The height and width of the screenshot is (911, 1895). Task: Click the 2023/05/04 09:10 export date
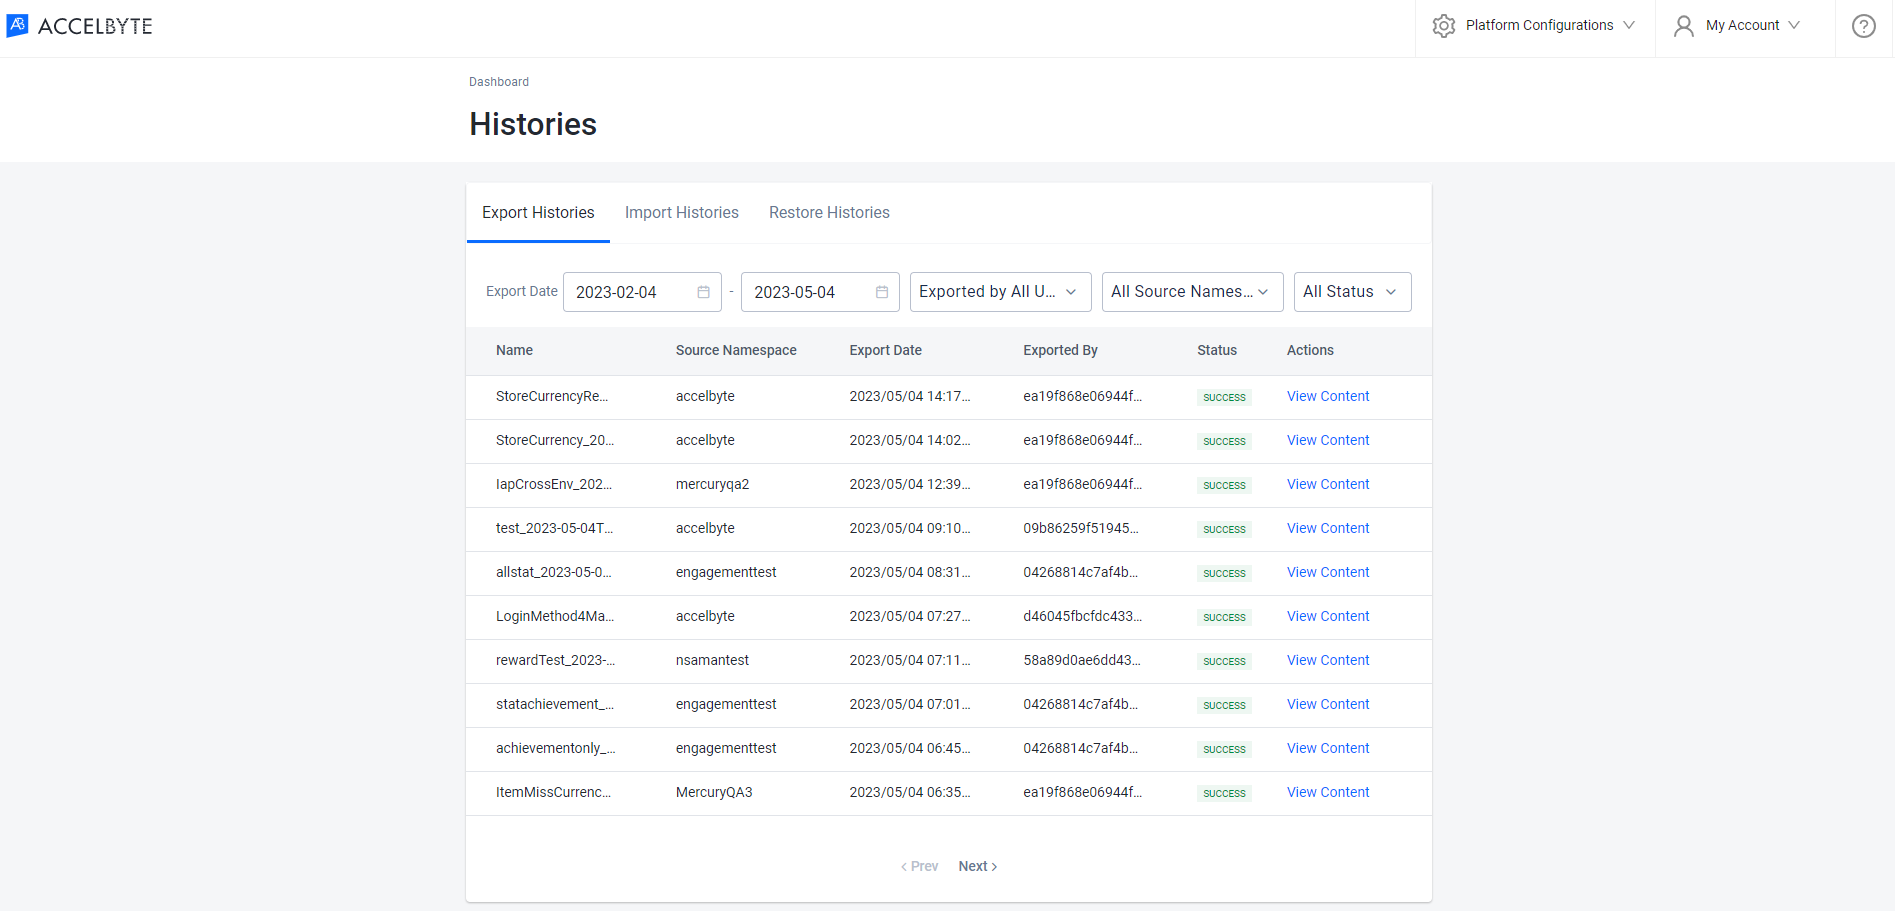tap(910, 529)
